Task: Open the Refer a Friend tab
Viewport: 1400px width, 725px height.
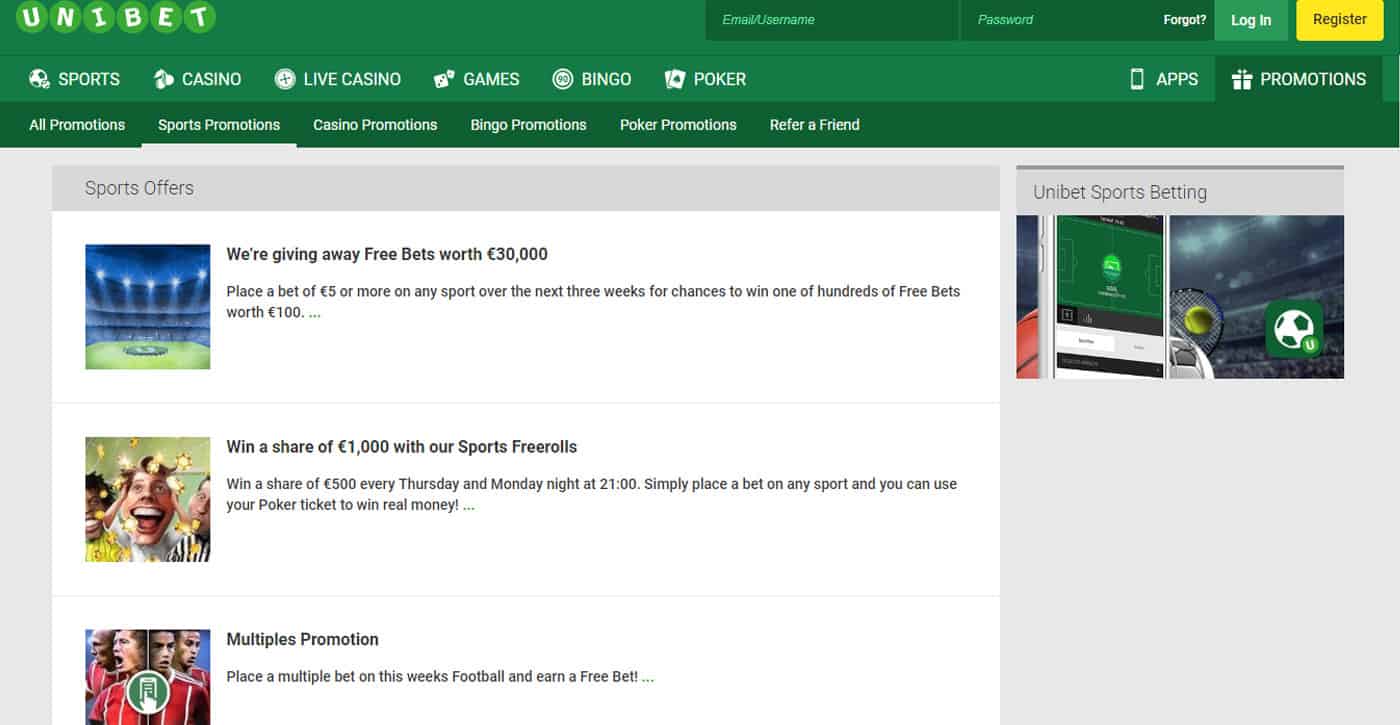Action: coord(814,125)
